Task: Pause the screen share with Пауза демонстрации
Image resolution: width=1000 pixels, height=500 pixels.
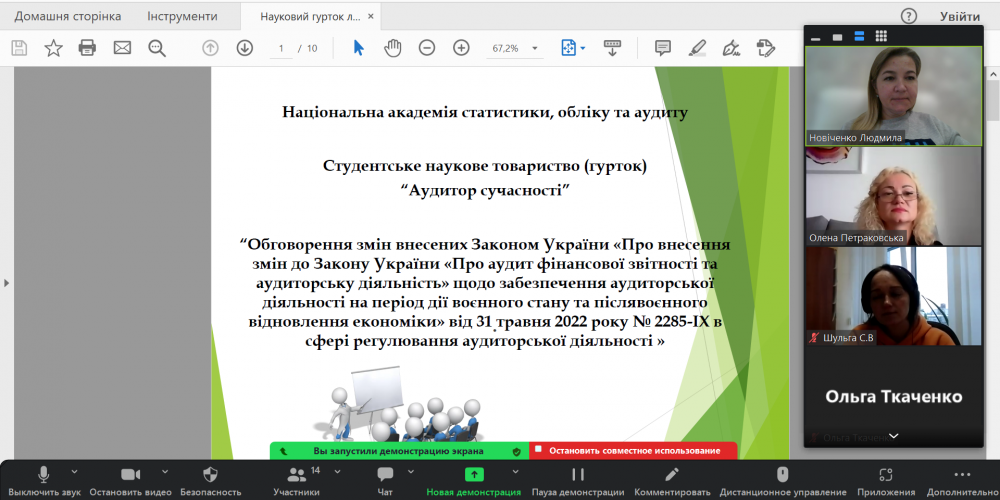Action: (x=577, y=474)
